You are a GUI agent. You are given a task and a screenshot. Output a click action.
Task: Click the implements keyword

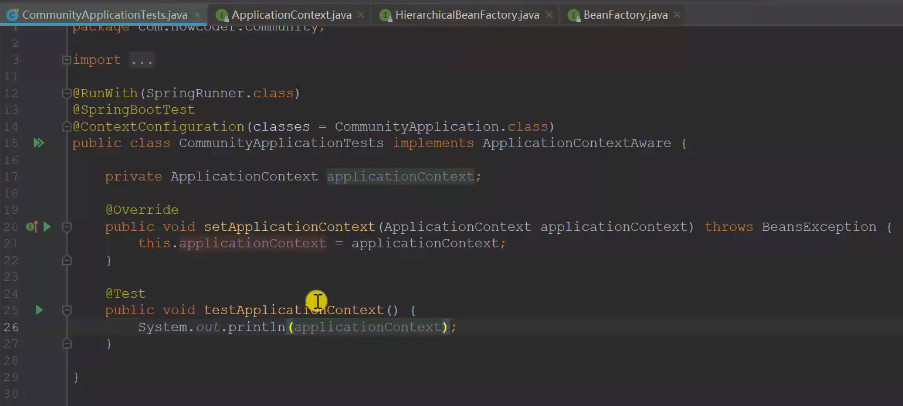433,143
